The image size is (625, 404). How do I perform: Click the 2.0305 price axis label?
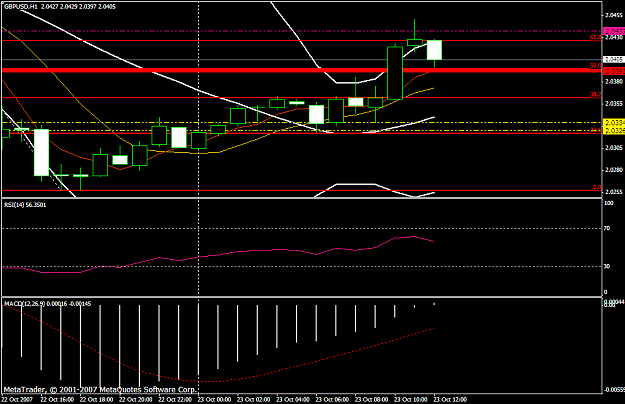coord(613,148)
